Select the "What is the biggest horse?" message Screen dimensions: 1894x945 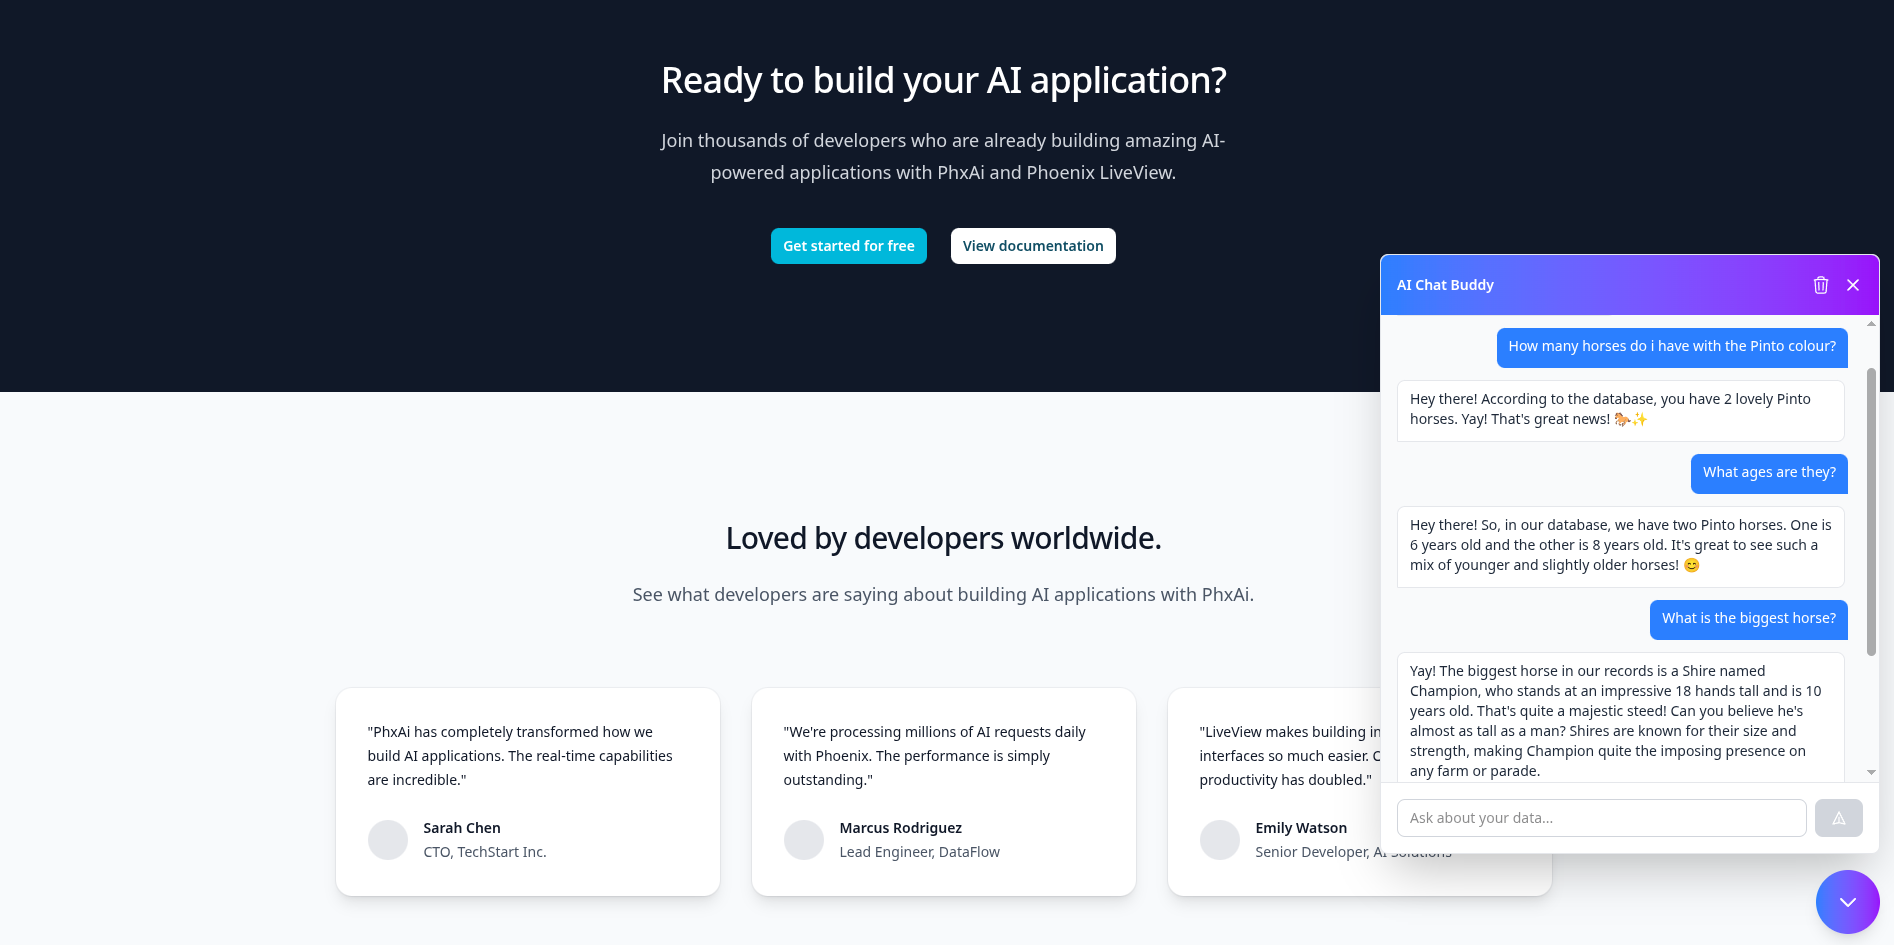coord(1749,619)
